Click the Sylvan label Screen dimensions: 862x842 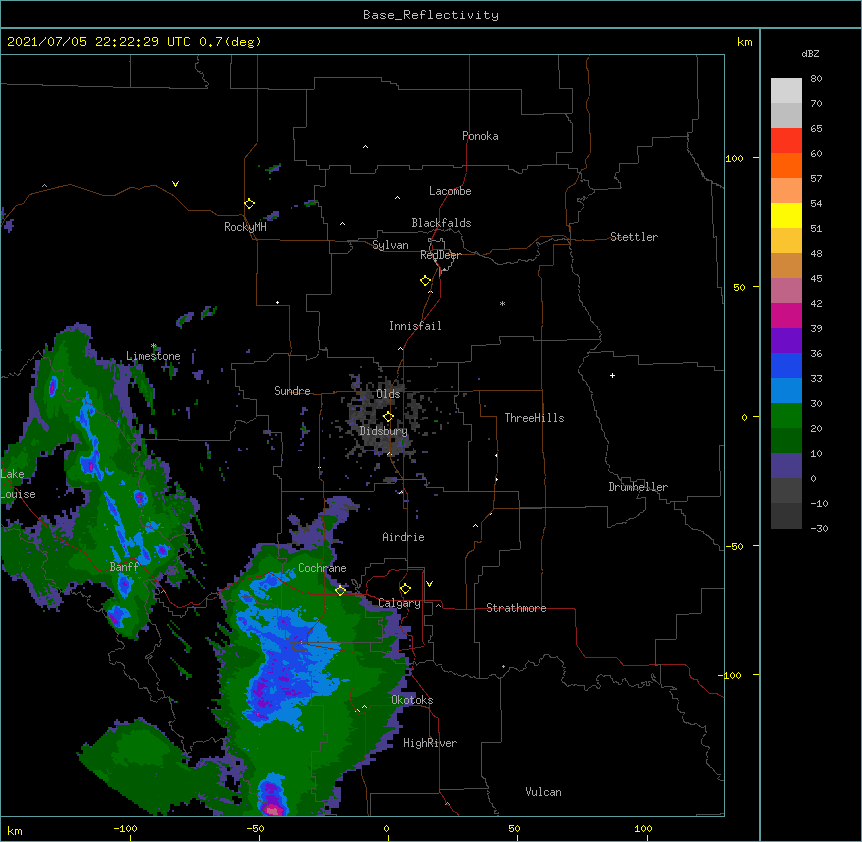click(390, 245)
